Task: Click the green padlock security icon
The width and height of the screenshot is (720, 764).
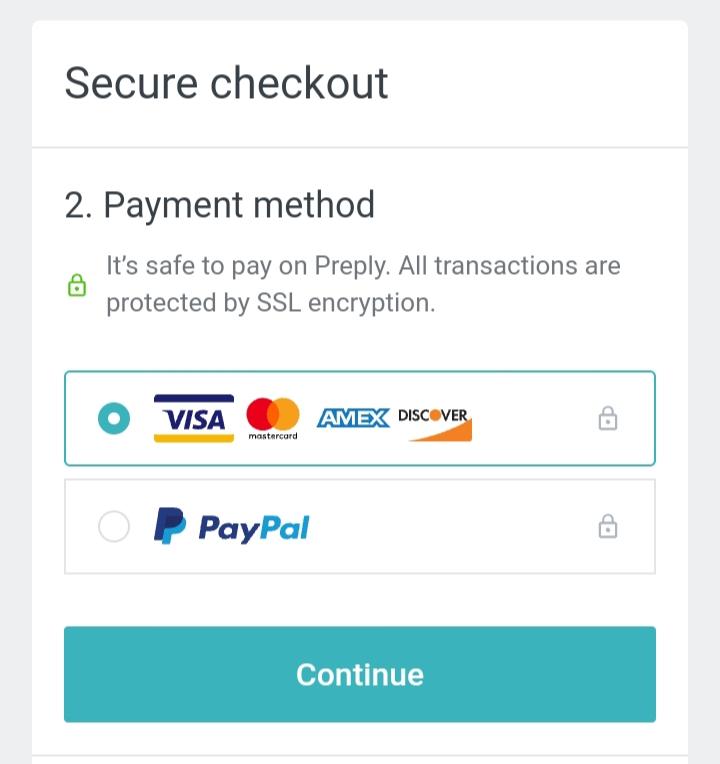Action: pyautogui.click(x=76, y=286)
